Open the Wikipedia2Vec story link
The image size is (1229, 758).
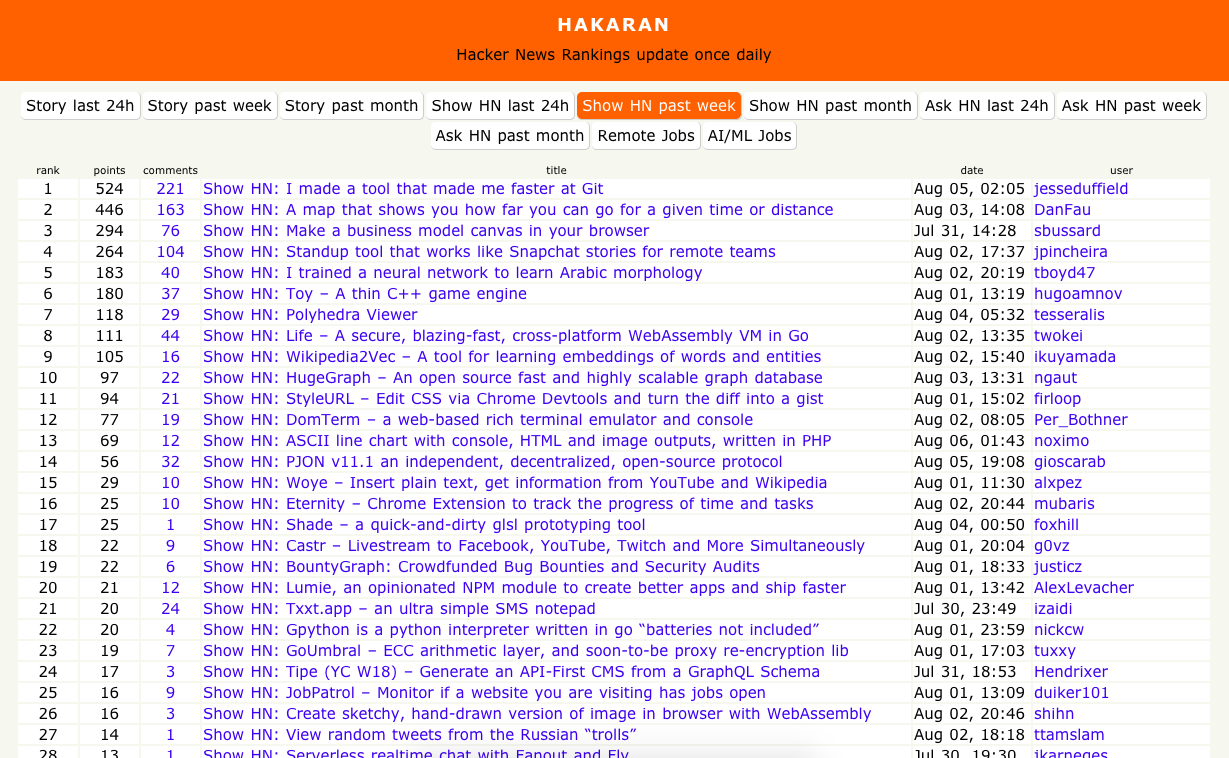(511, 356)
